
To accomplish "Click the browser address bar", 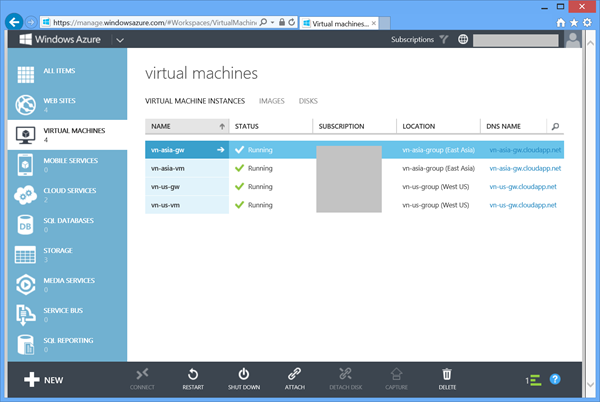I will (150, 20).
